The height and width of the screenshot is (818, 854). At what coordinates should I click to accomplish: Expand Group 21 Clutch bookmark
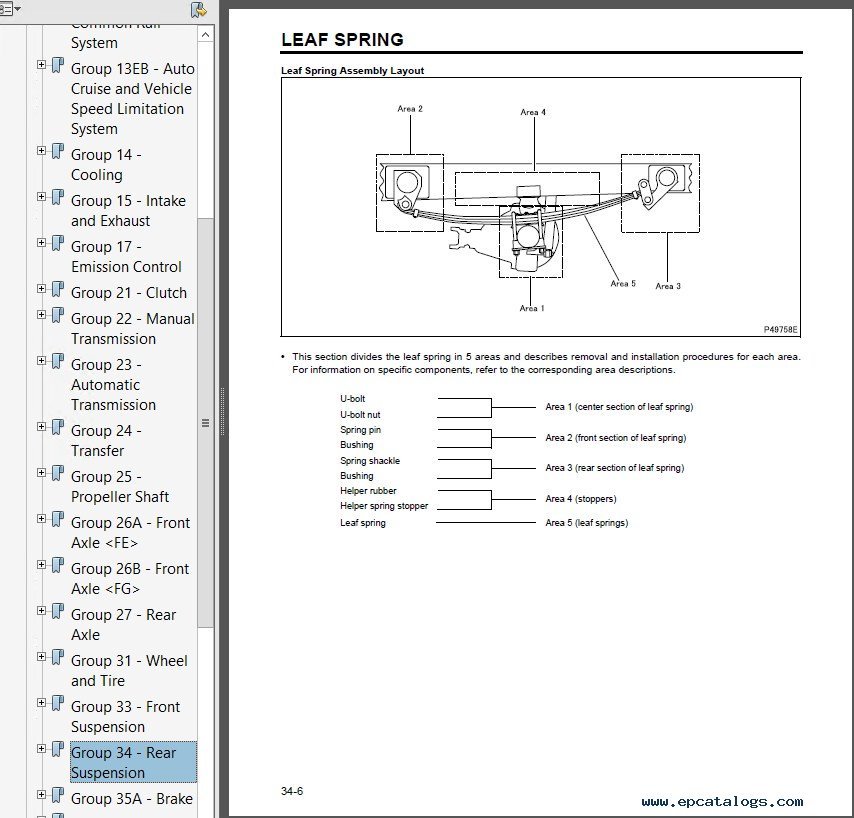coord(41,289)
